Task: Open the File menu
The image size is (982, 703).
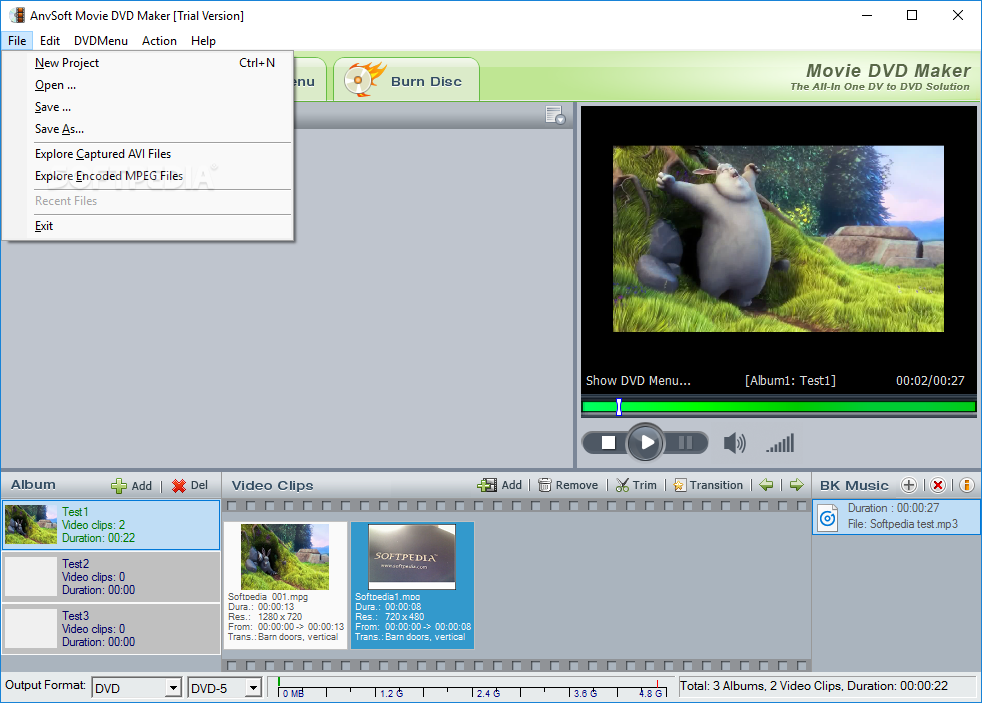Action: (17, 41)
